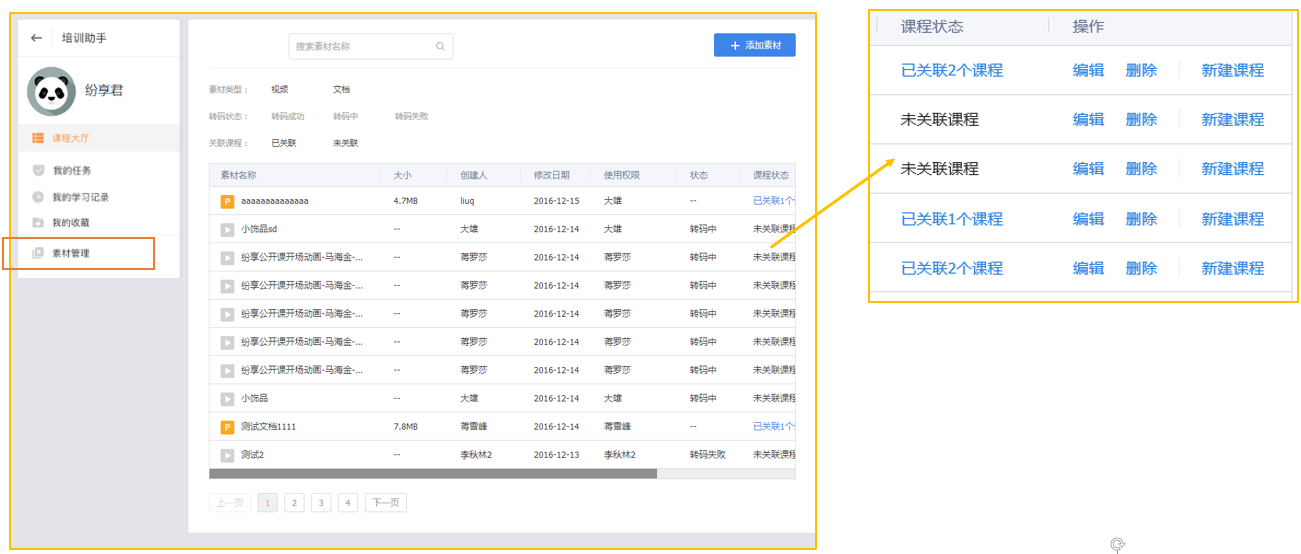Click the 2016-12-15 date cell
This screenshot has height=554, width=1301.
point(556,201)
